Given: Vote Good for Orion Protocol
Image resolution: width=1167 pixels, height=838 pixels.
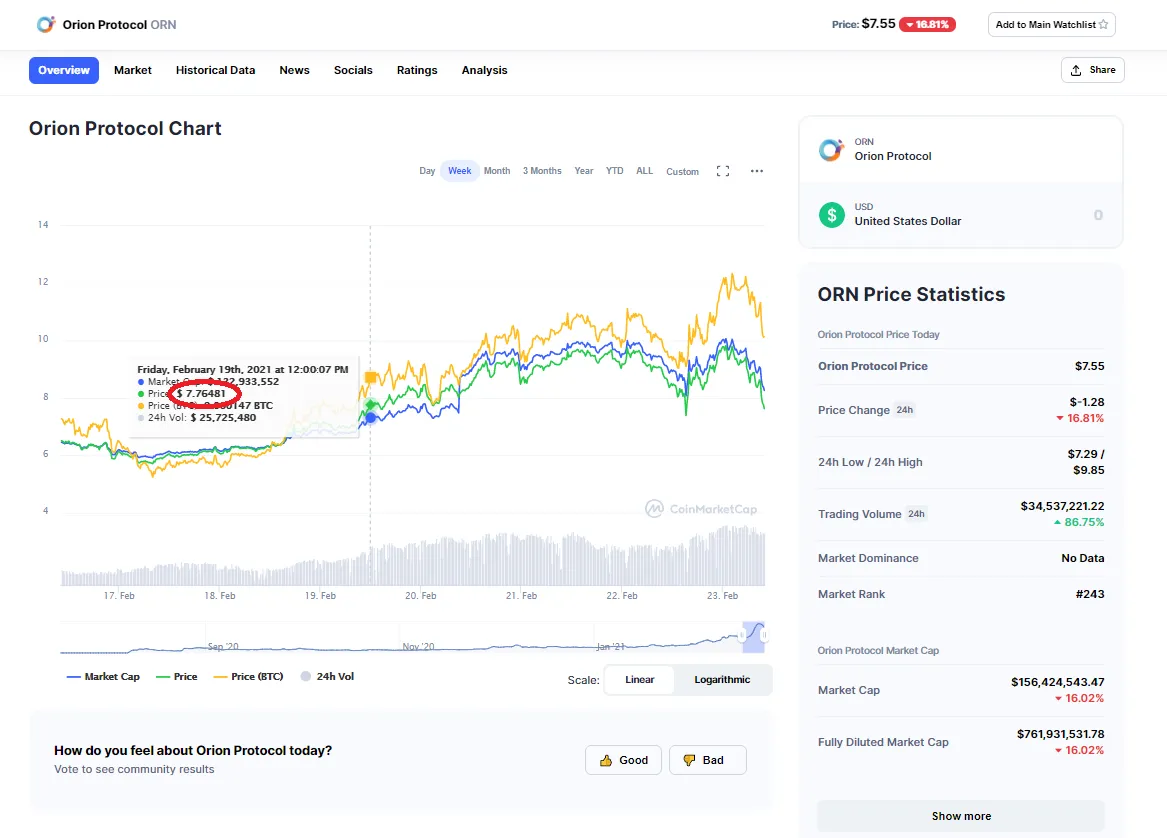Looking at the screenshot, I should 623,760.
